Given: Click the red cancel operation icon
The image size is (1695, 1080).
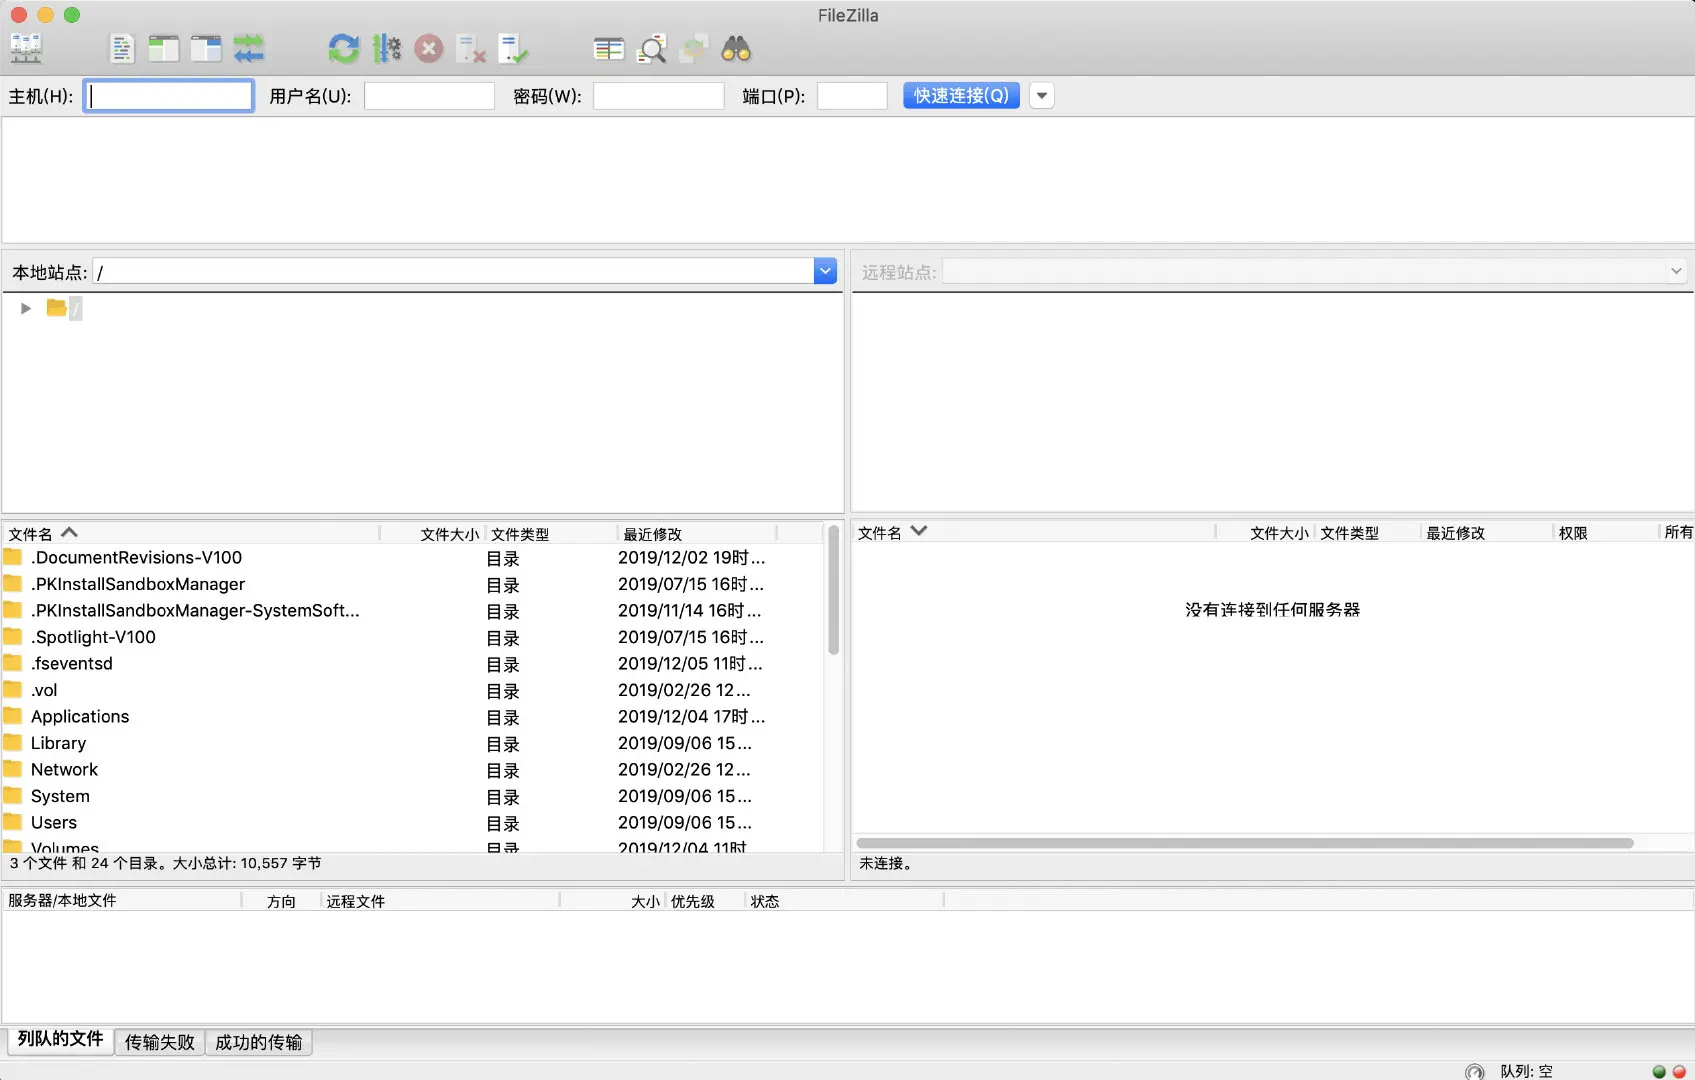Looking at the screenshot, I should (429, 48).
